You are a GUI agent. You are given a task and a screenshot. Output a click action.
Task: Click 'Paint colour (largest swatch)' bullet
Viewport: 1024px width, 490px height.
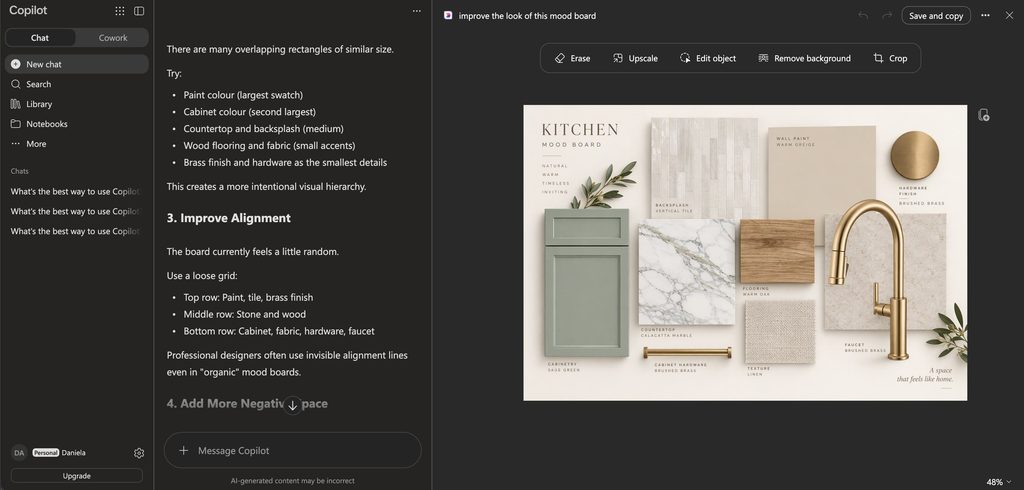click(243, 95)
